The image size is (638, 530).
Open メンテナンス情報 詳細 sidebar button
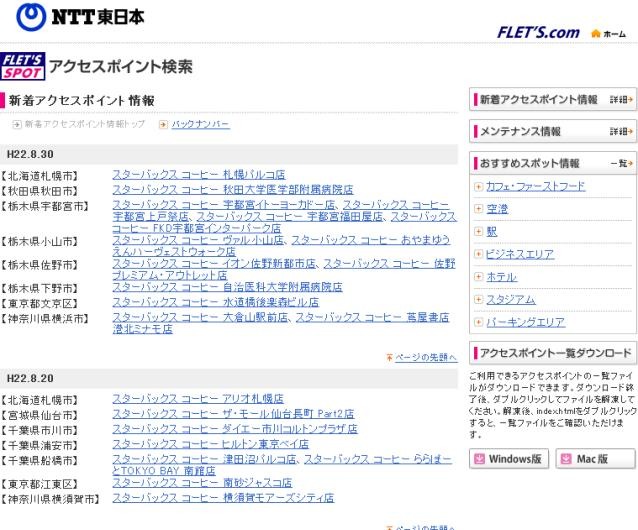553,131
